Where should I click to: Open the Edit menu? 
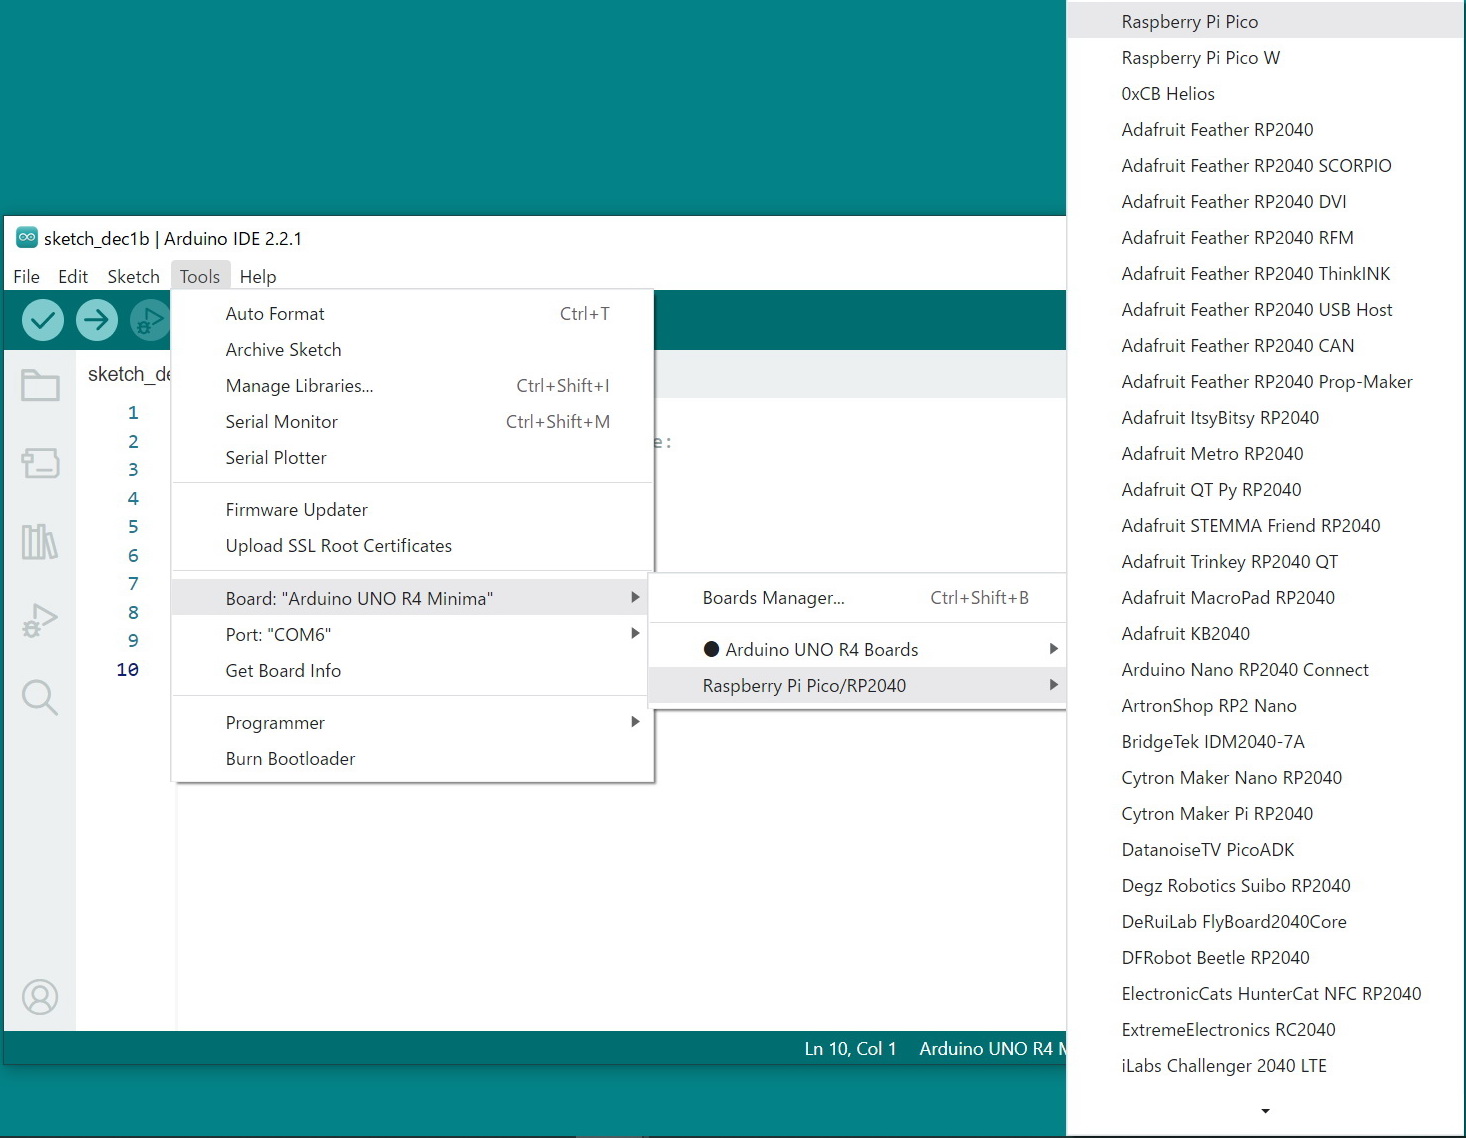point(73,277)
